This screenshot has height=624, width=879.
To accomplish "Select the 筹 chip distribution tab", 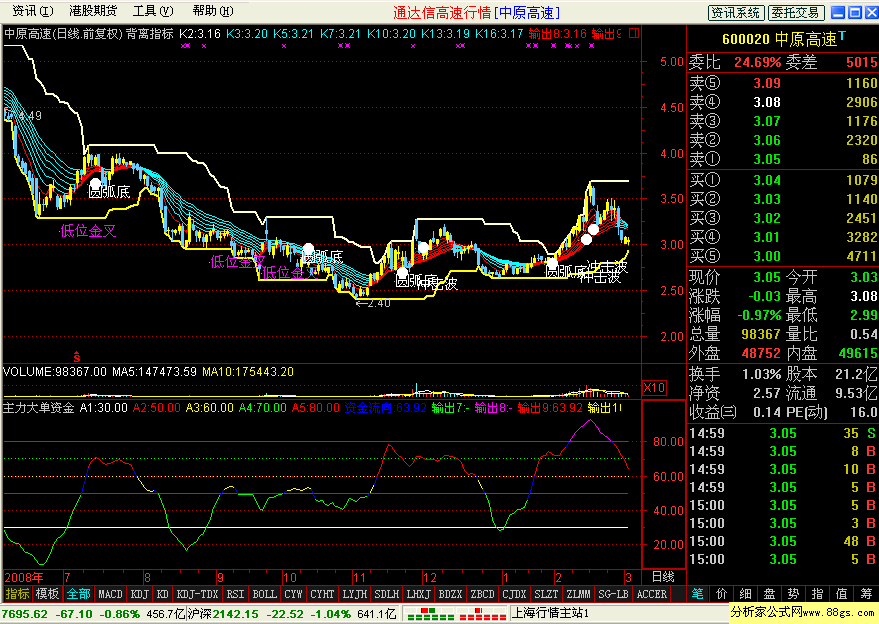I will point(866,594).
